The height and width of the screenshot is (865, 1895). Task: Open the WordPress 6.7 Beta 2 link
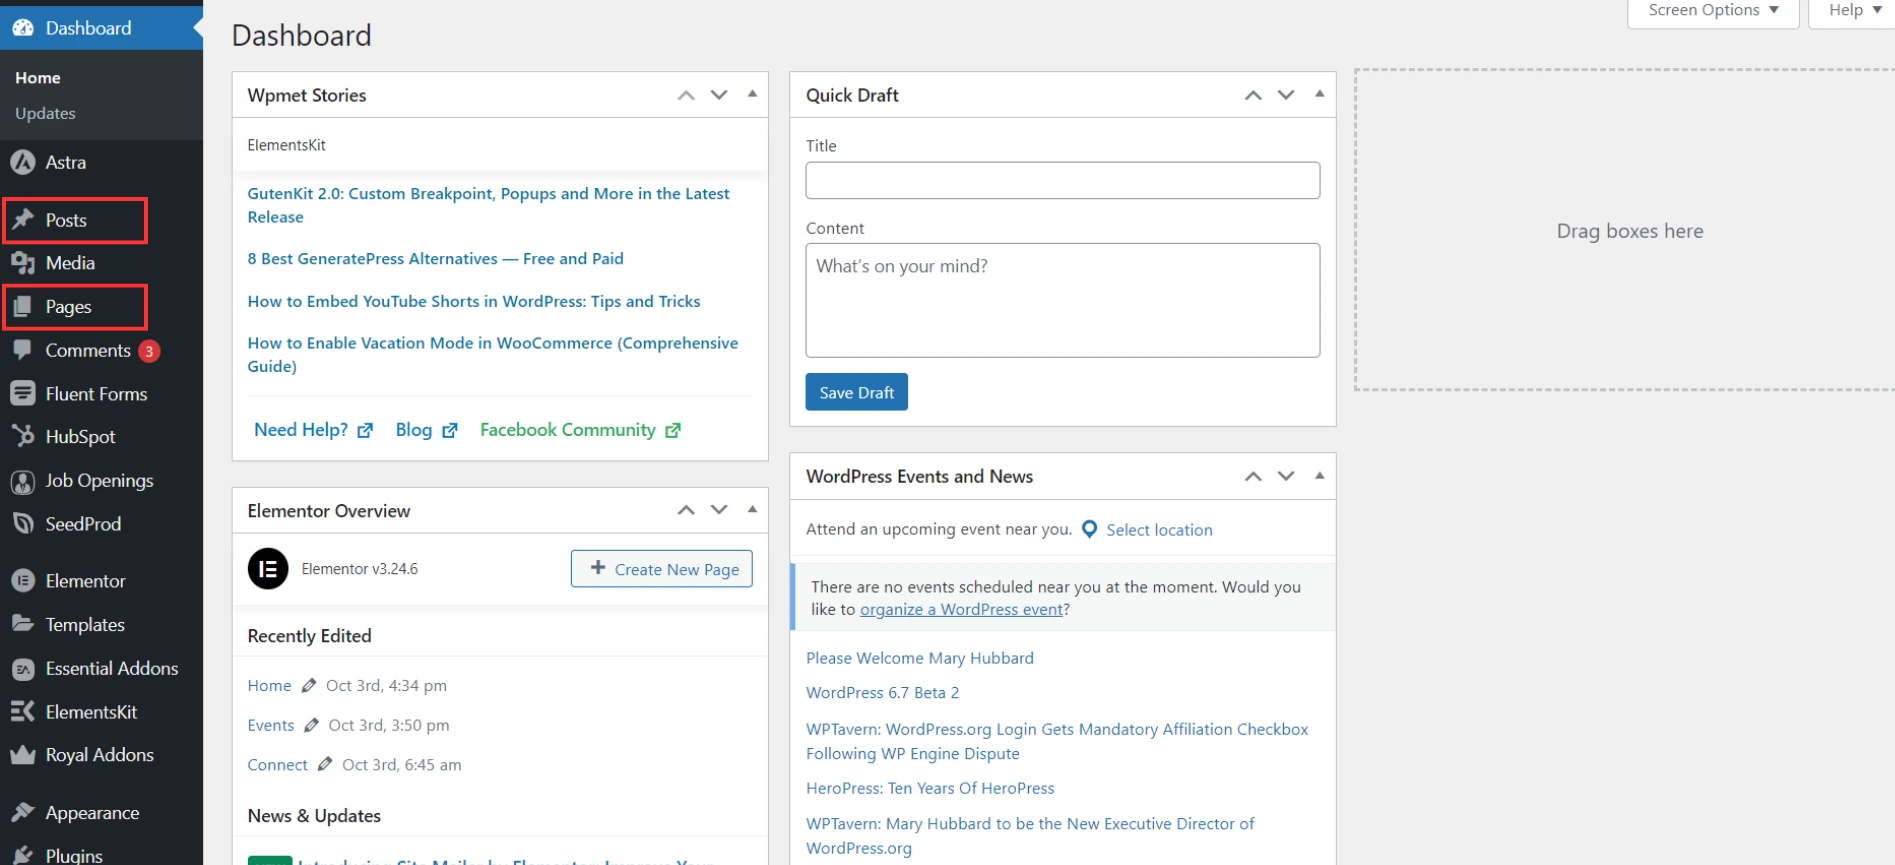tap(882, 693)
